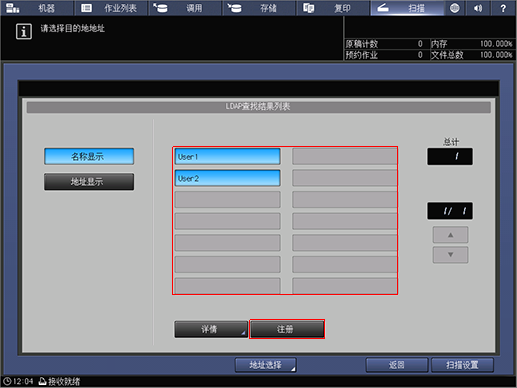Open the 存储 (Store) tab
The width and height of the screenshot is (517, 388).
[259, 8]
